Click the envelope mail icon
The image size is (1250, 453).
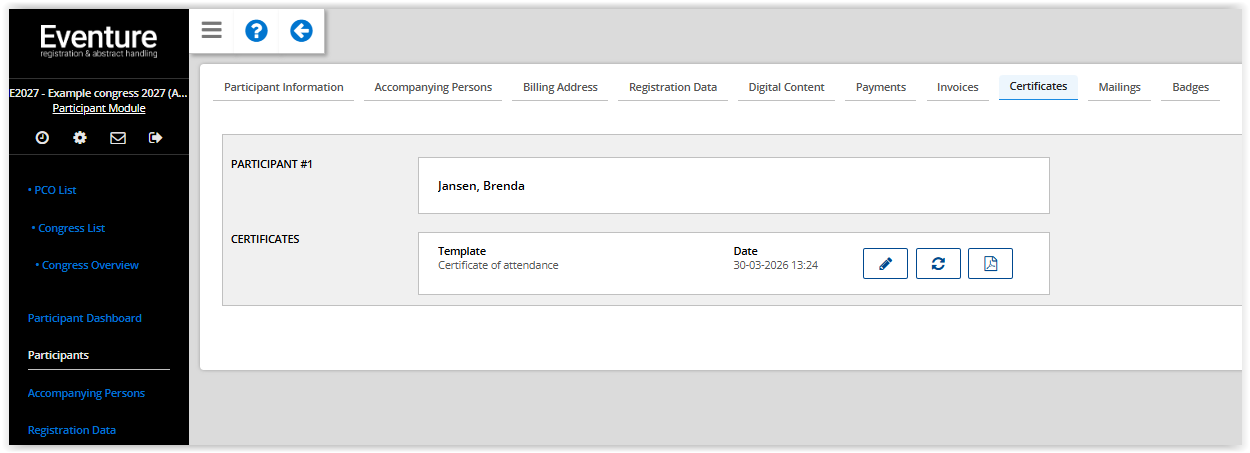[118, 138]
